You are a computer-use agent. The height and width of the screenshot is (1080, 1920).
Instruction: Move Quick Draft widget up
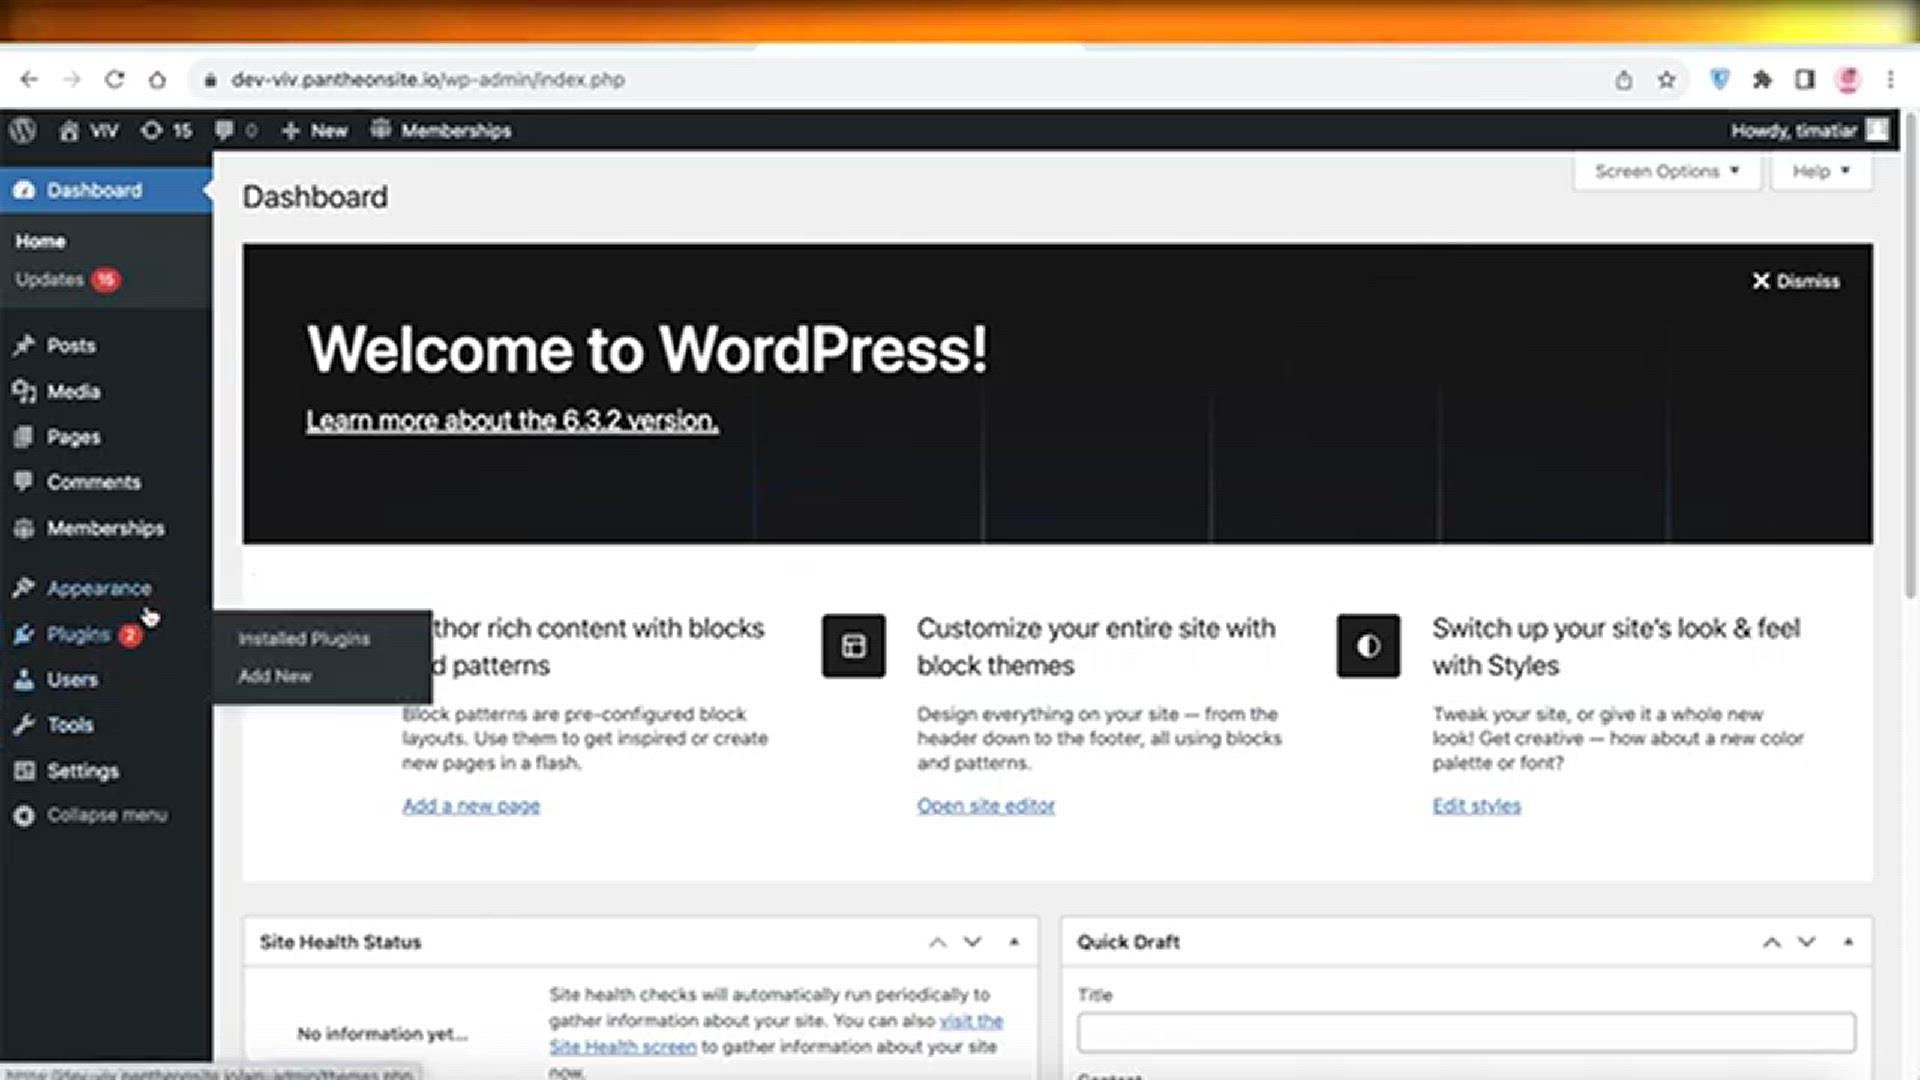(x=1771, y=942)
